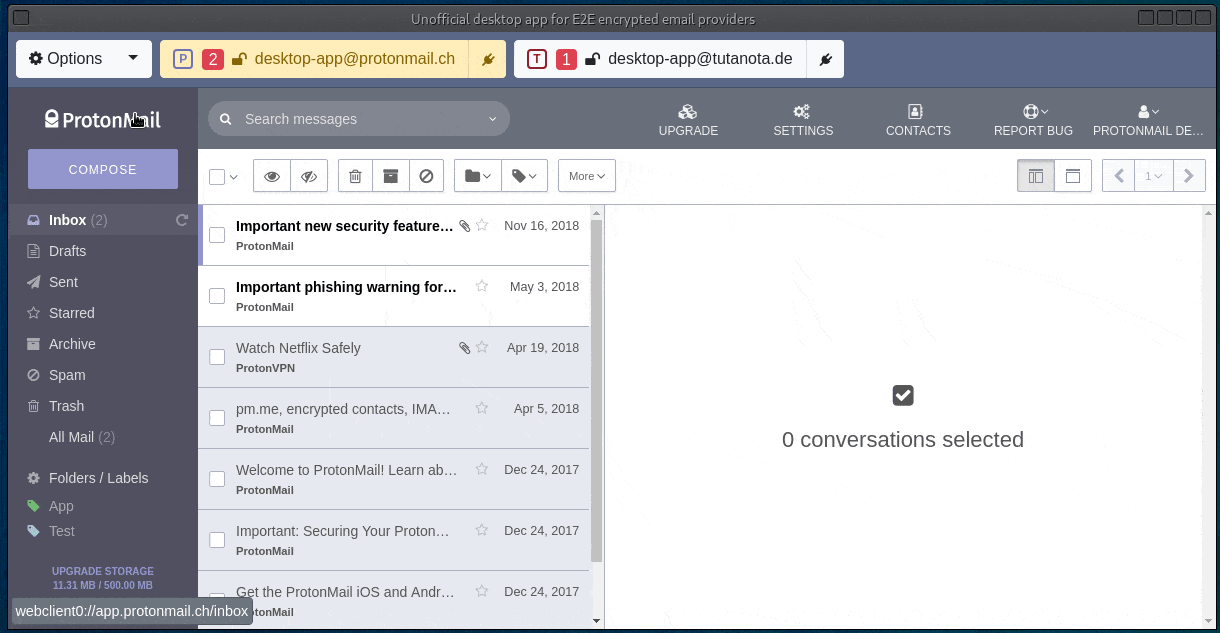Switch to row layout view

pos(1073,176)
